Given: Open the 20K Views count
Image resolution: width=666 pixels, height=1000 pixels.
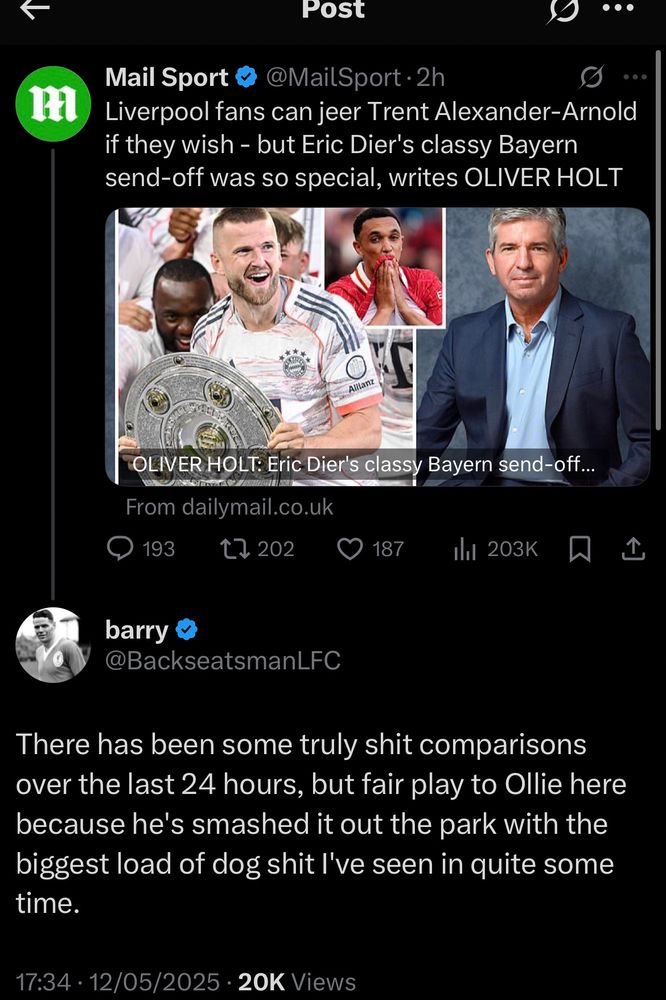Looking at the screenshot, I should pos(297,982).
